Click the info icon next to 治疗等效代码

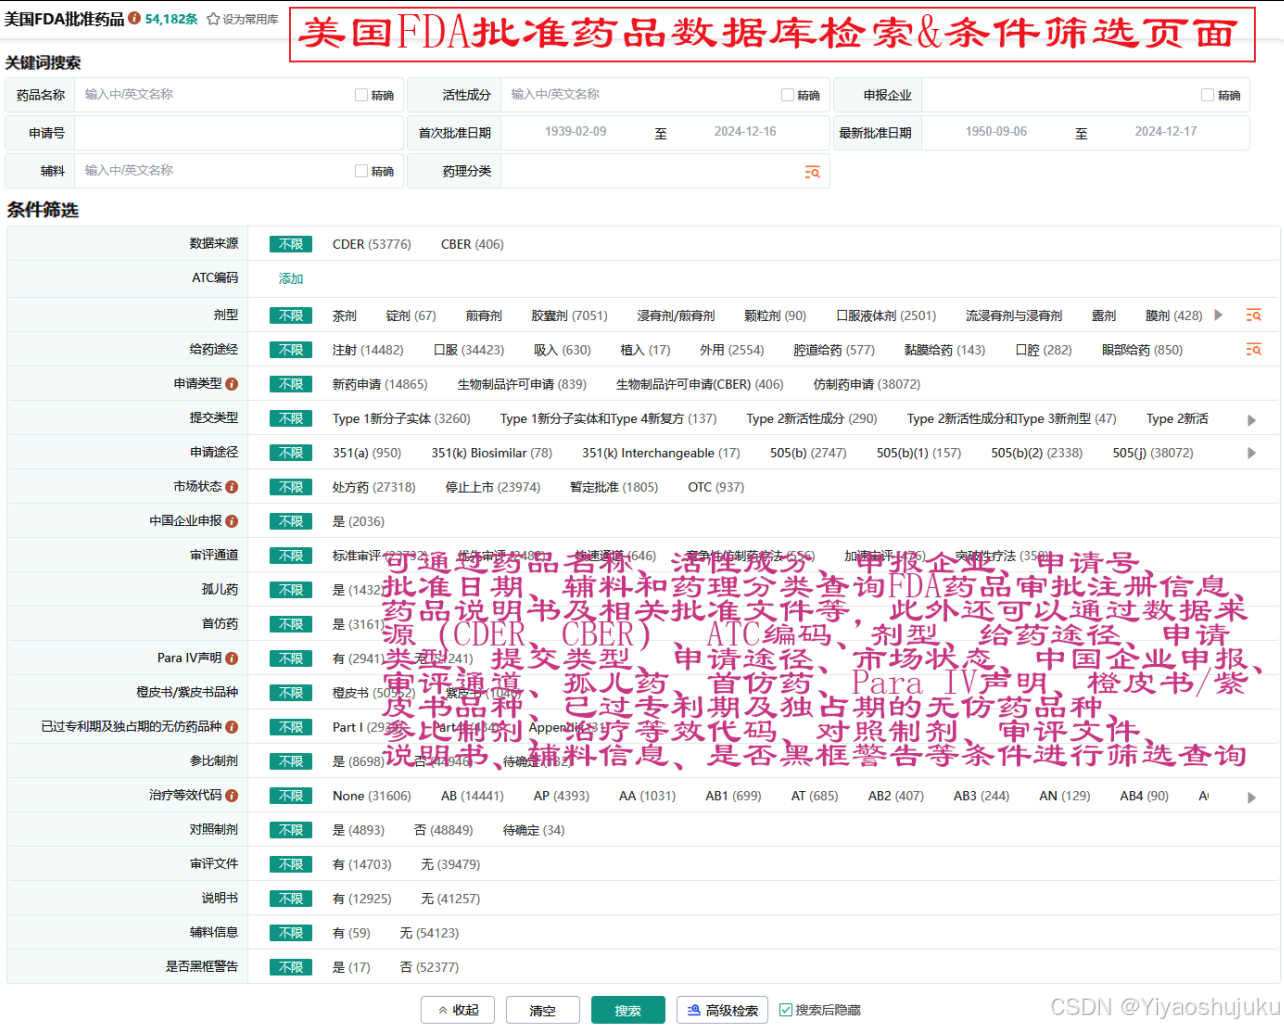[231, 796]
